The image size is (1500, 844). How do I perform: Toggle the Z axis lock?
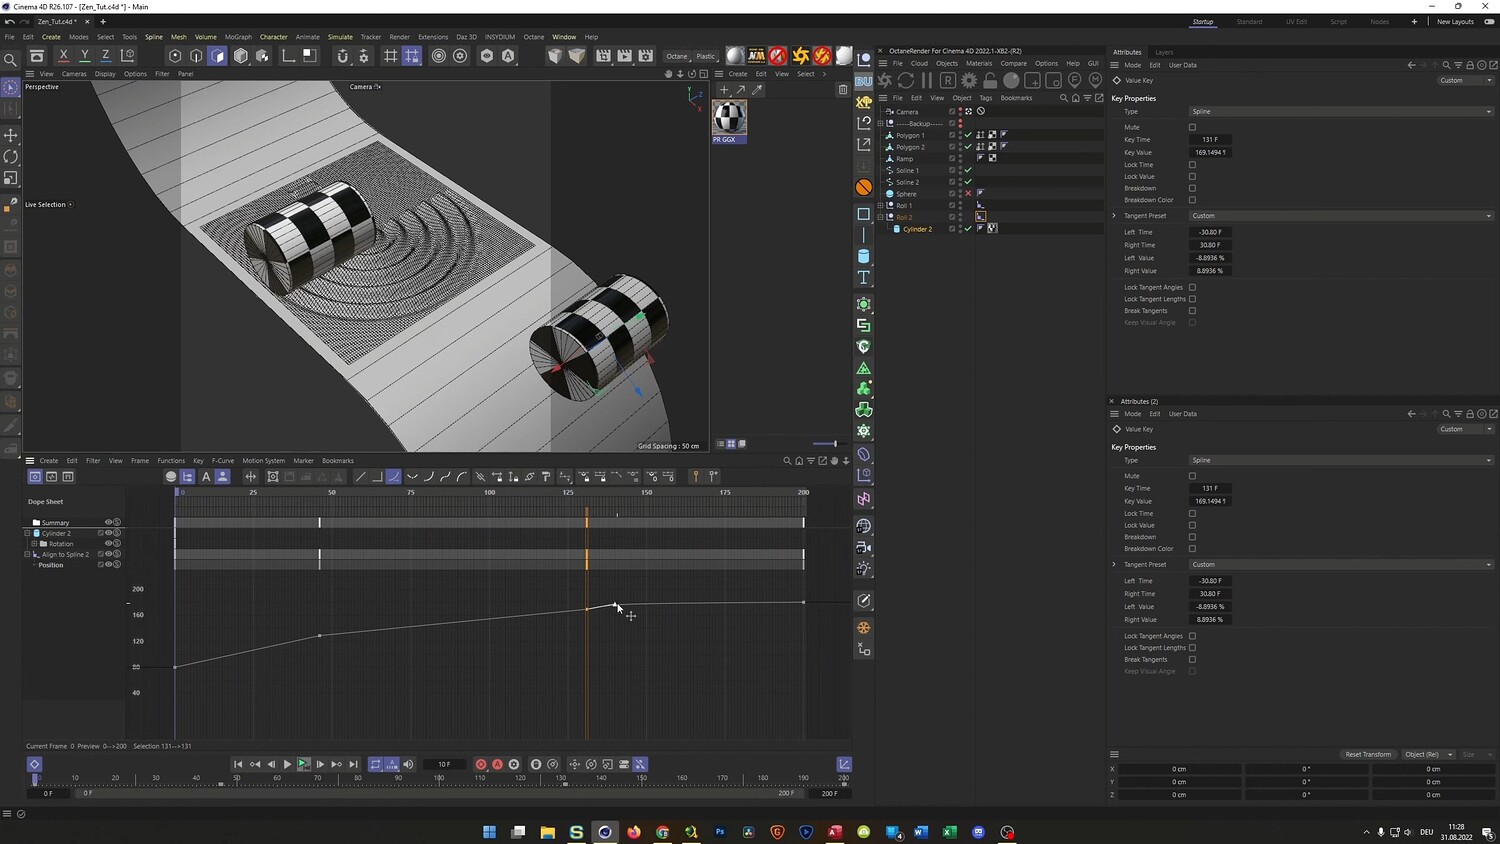(105, 56)
